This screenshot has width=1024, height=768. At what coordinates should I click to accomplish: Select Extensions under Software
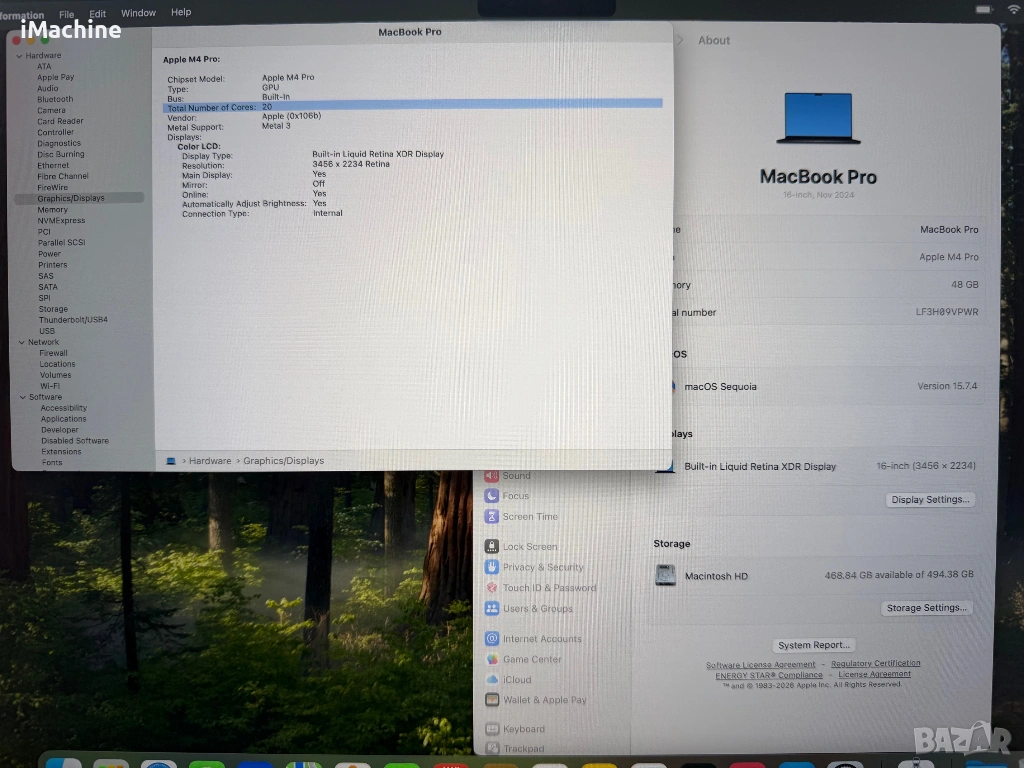click(61, 452)
